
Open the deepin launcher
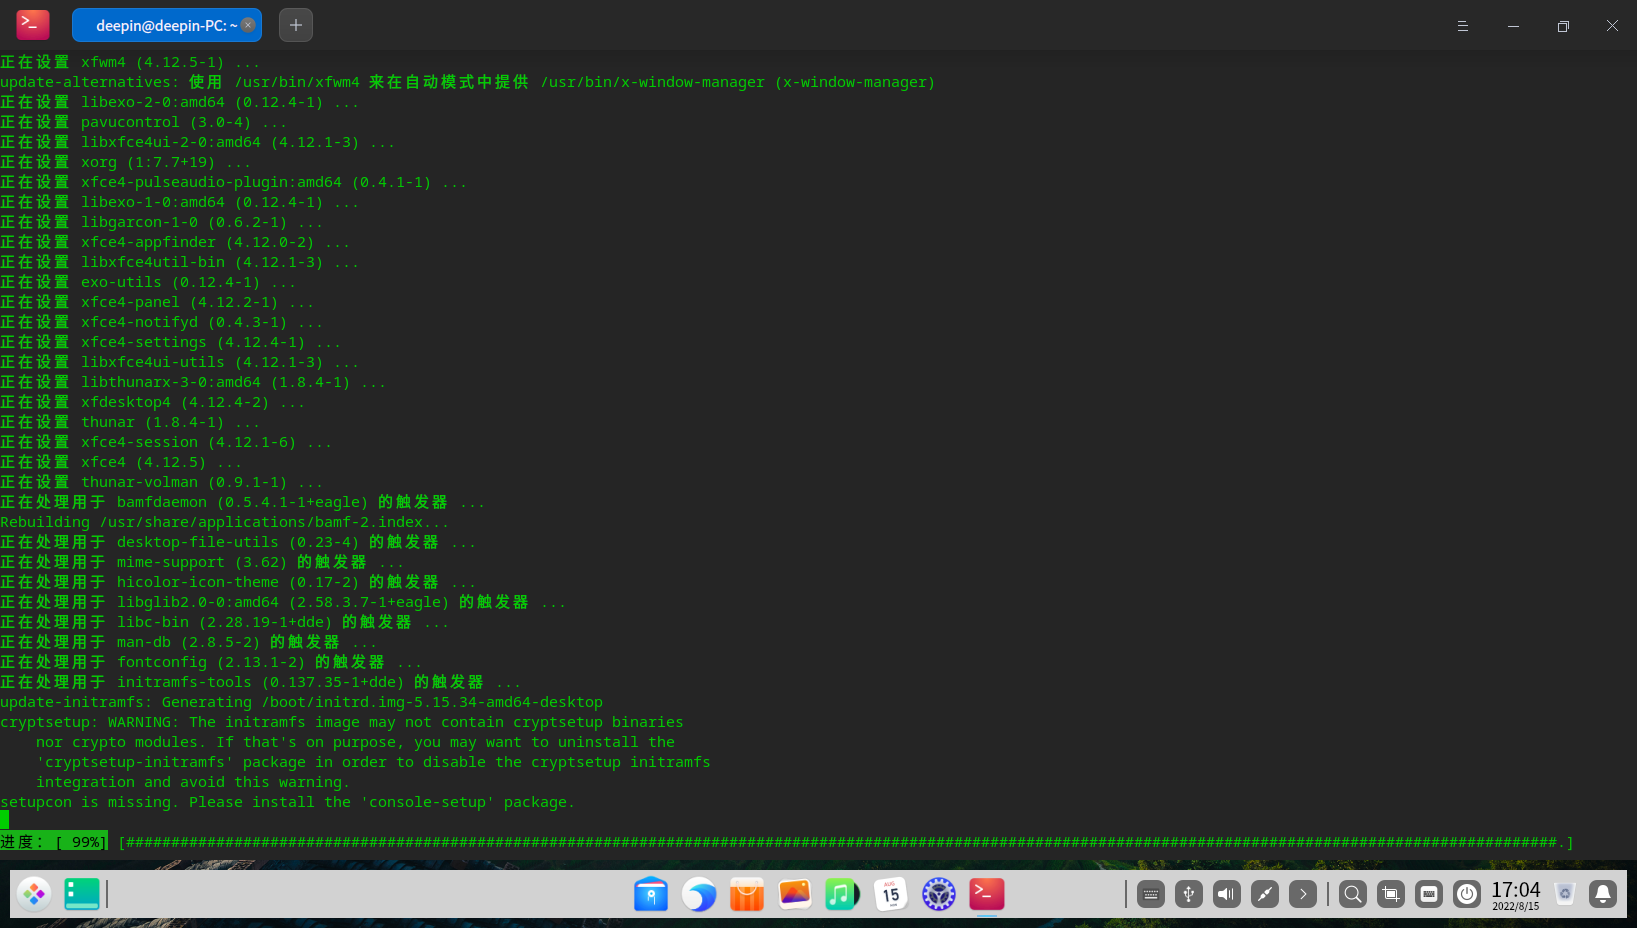[34, 894]
